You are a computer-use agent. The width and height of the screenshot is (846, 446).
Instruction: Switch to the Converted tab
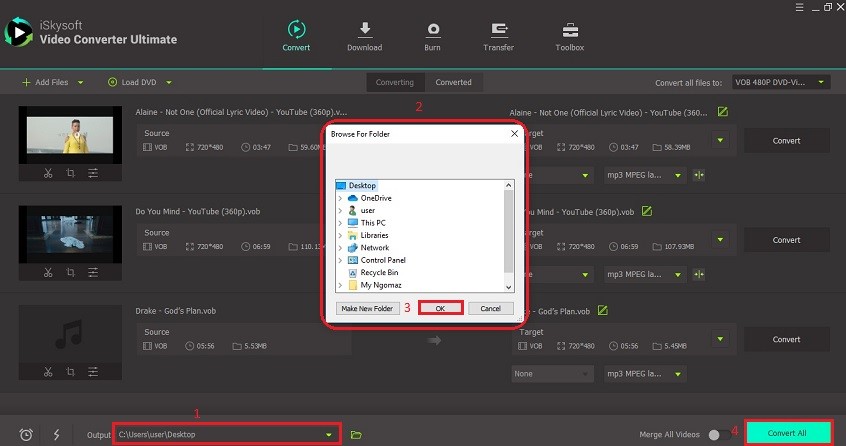click(x=453, y=82)
